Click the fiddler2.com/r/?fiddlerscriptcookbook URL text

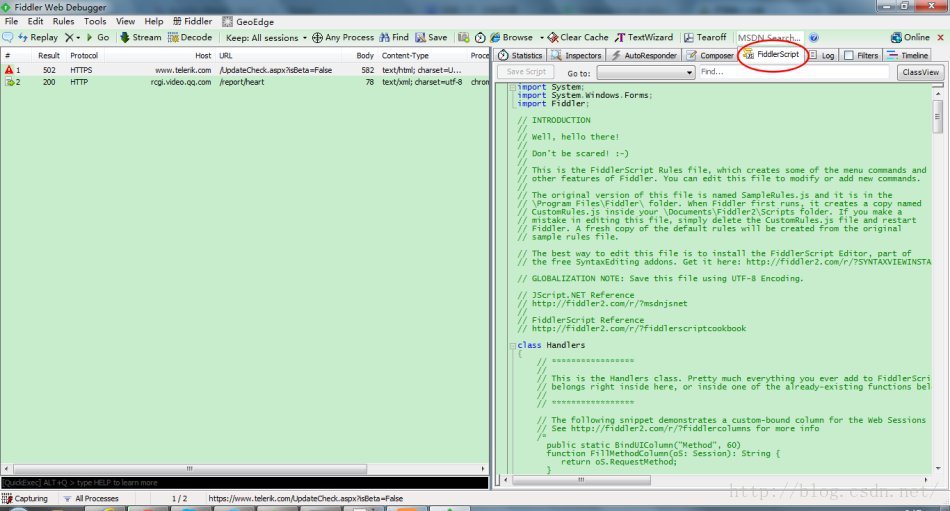[639, 329]
